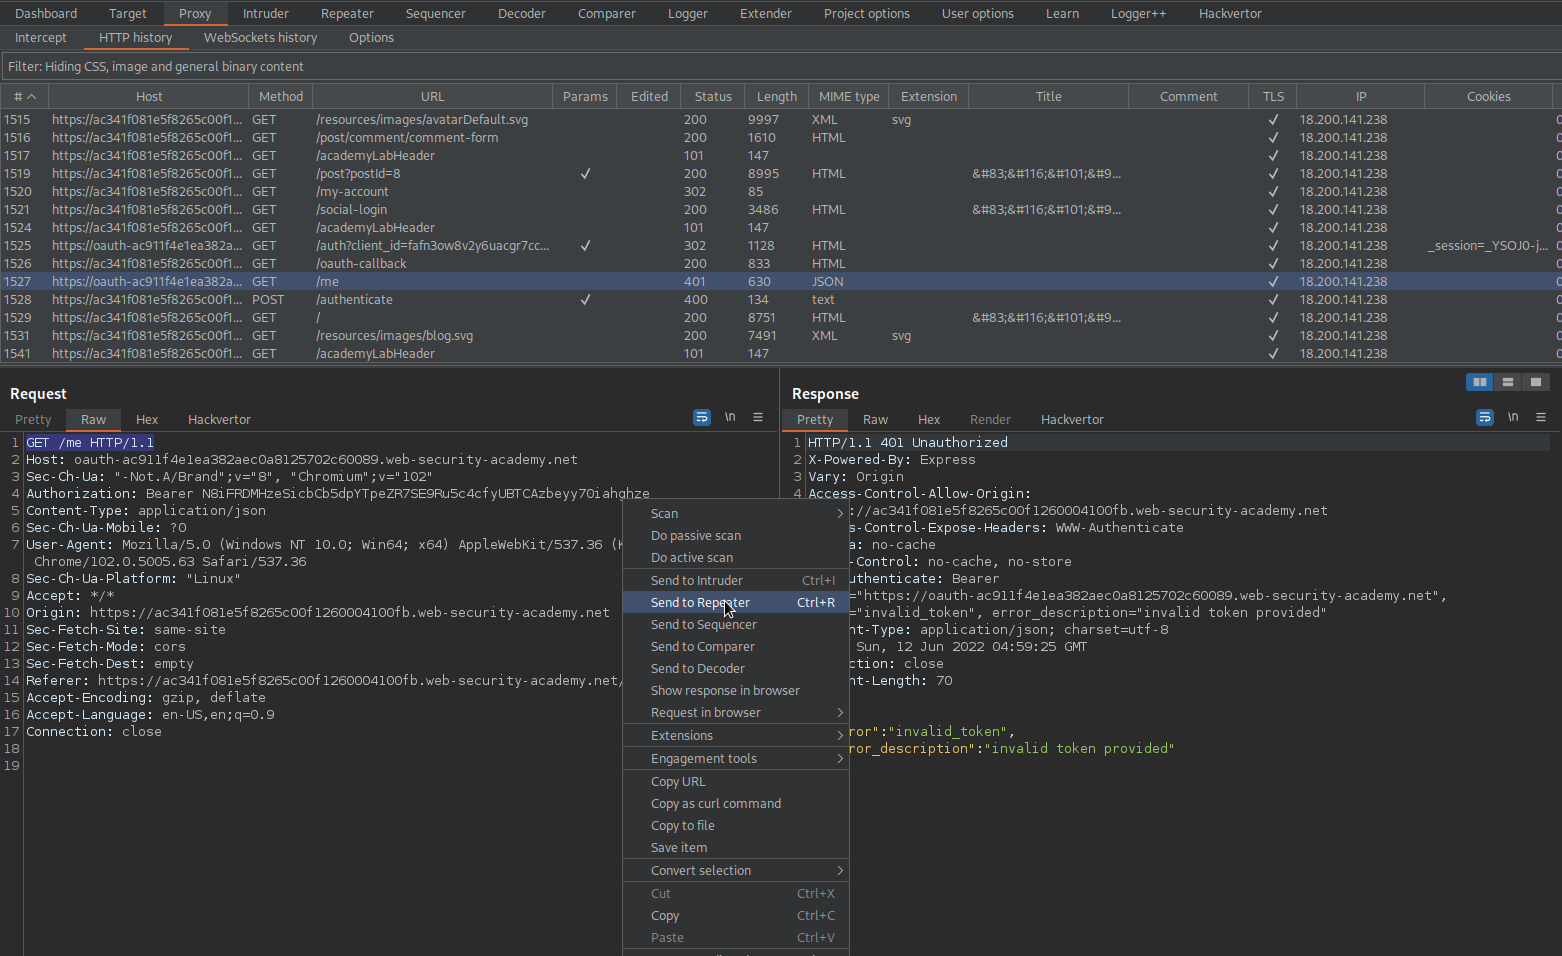
Task: Toggle non-printable characters \n in Request panel
Action: [x=730, y=417]
